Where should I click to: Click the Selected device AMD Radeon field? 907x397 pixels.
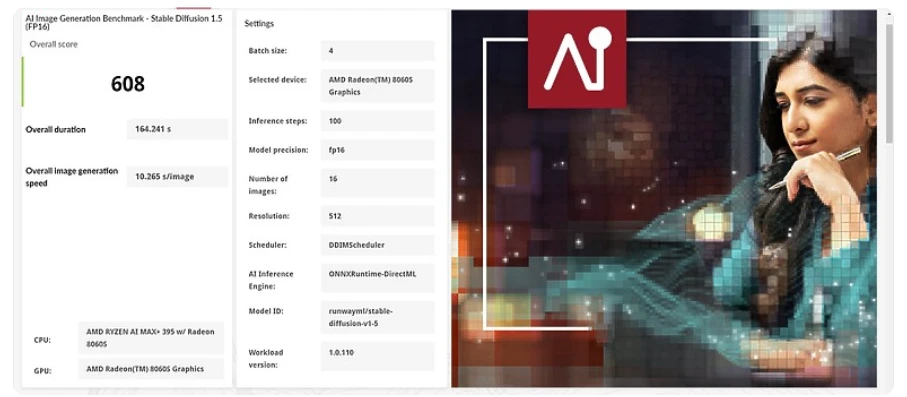click(377, 86)
